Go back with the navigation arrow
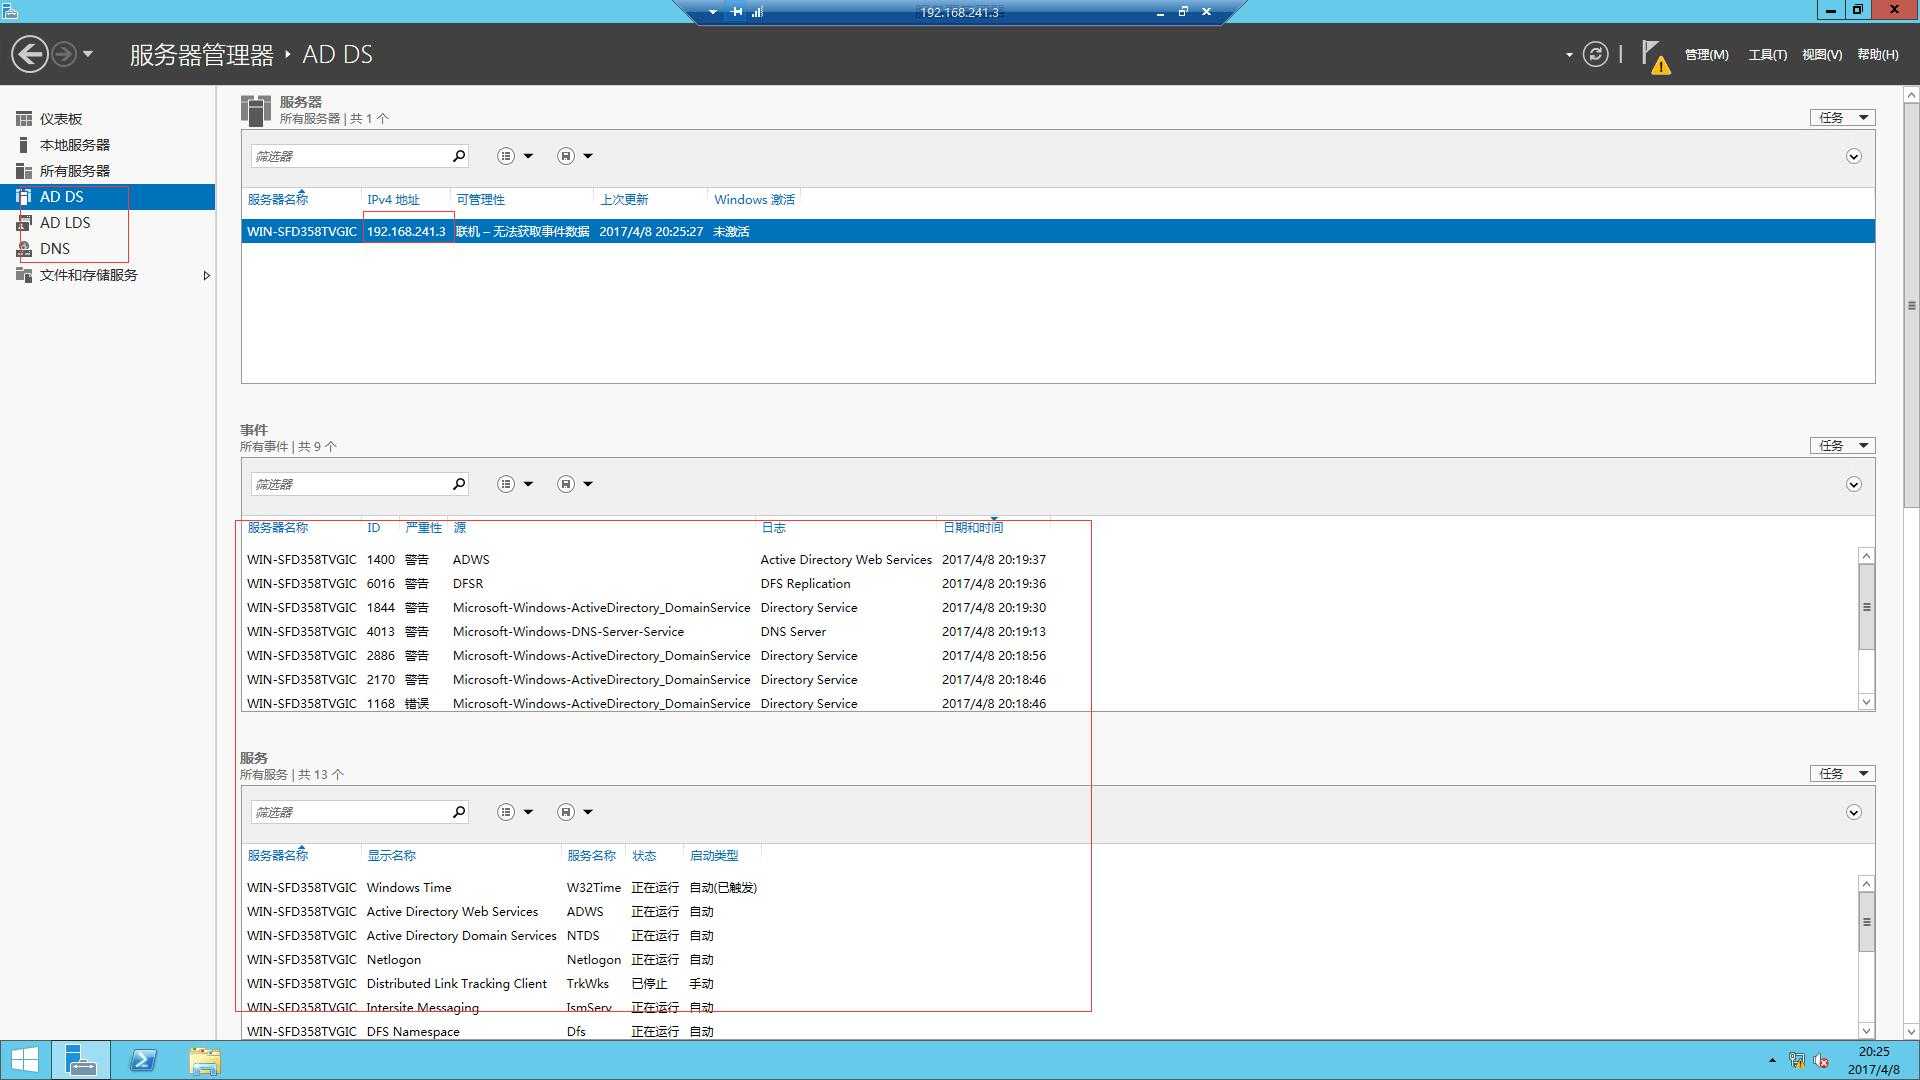 tap(29, 54)
